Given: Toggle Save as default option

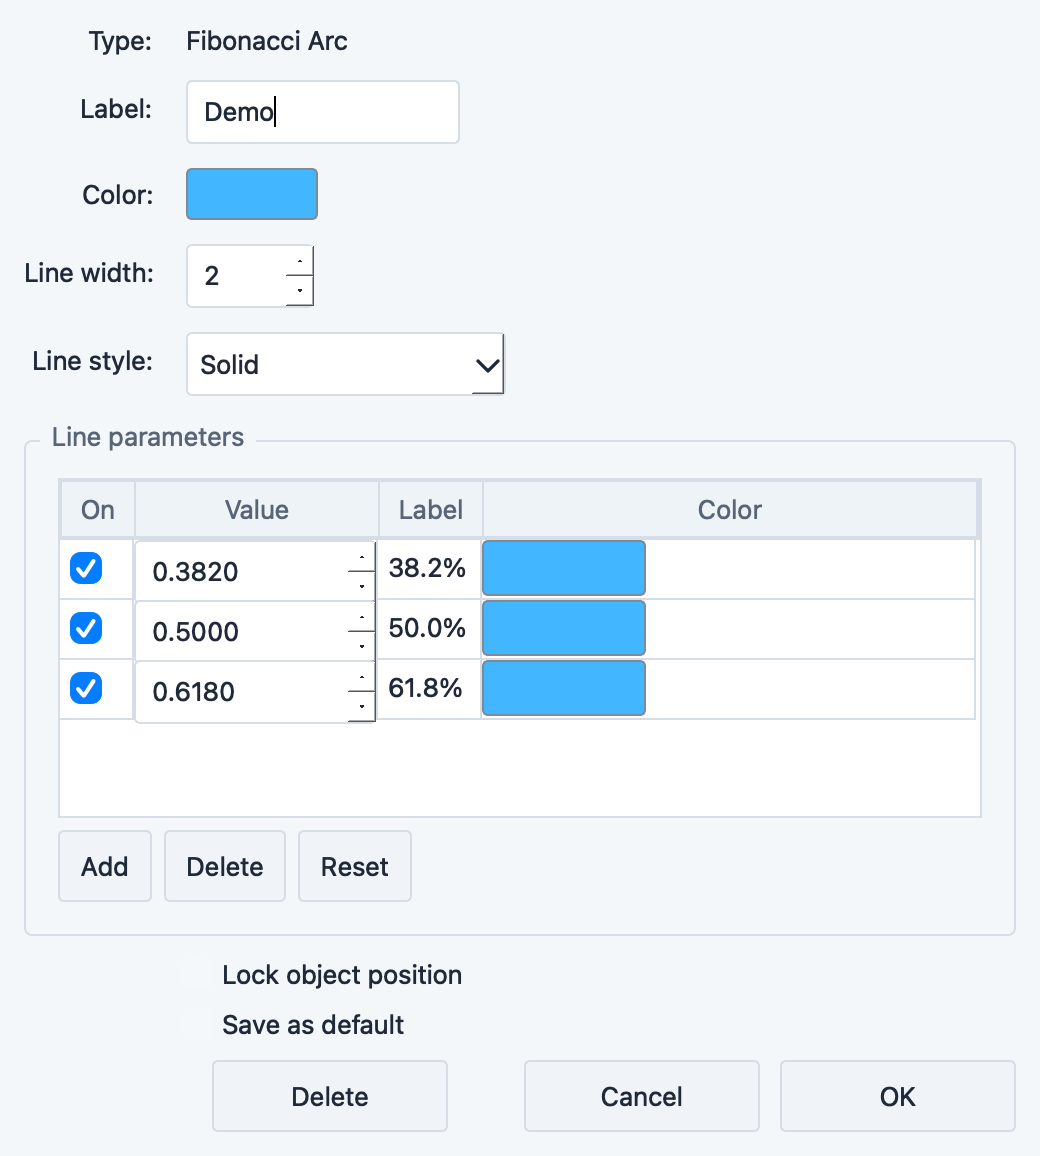Looking at the screenshot, I should [313, 1025].
